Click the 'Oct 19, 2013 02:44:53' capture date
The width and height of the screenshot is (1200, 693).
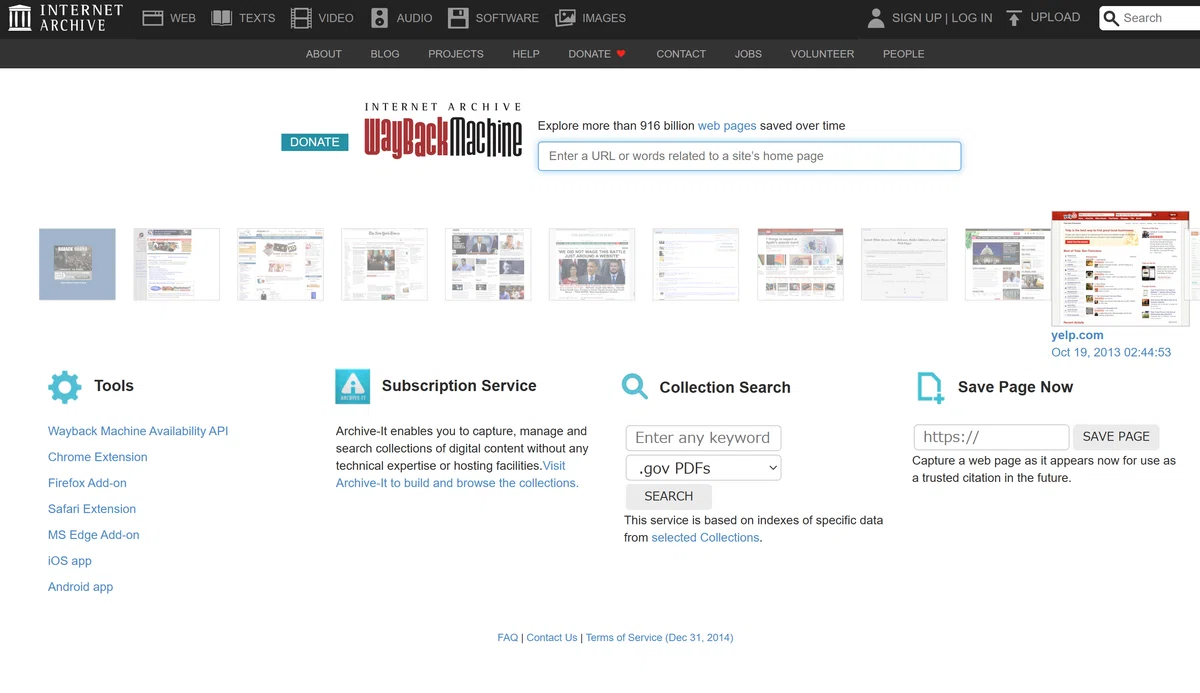click(1111, 353)
